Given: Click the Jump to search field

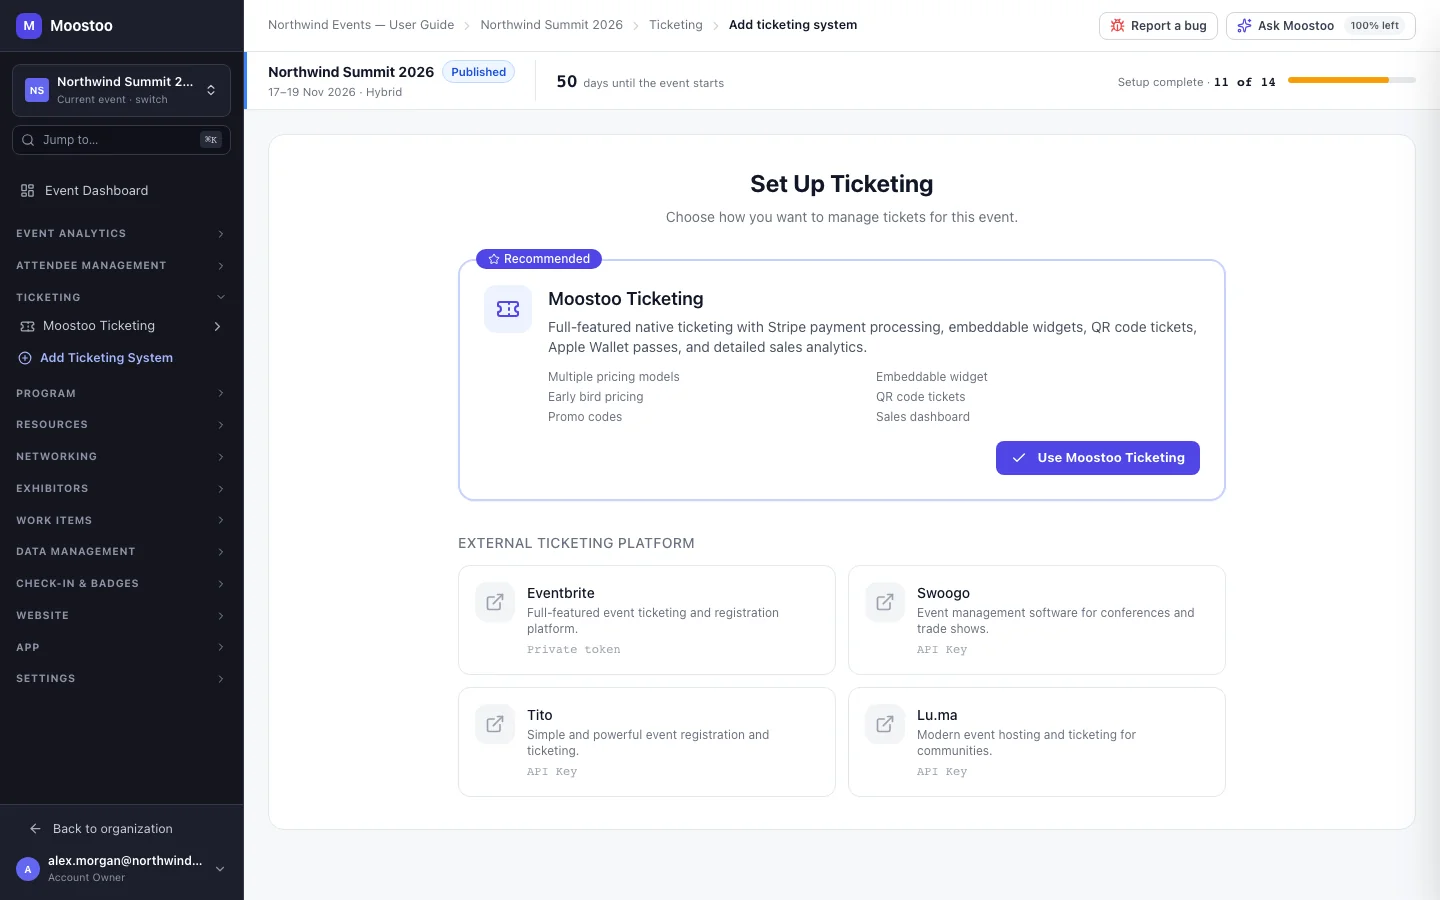Looking at the screenshot, I should [x=122, y=140].
